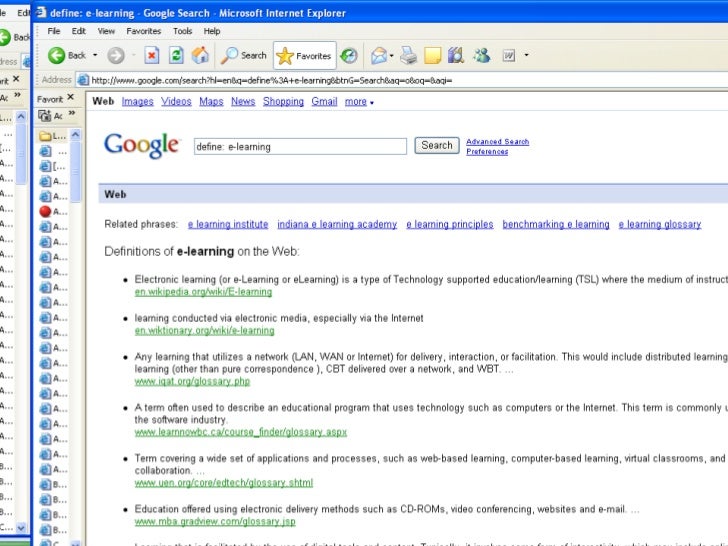Click the yellow note Discuss icon
The width and height of the screenshot is (728, 546).
pyautogui.click(x=432, y=56)
